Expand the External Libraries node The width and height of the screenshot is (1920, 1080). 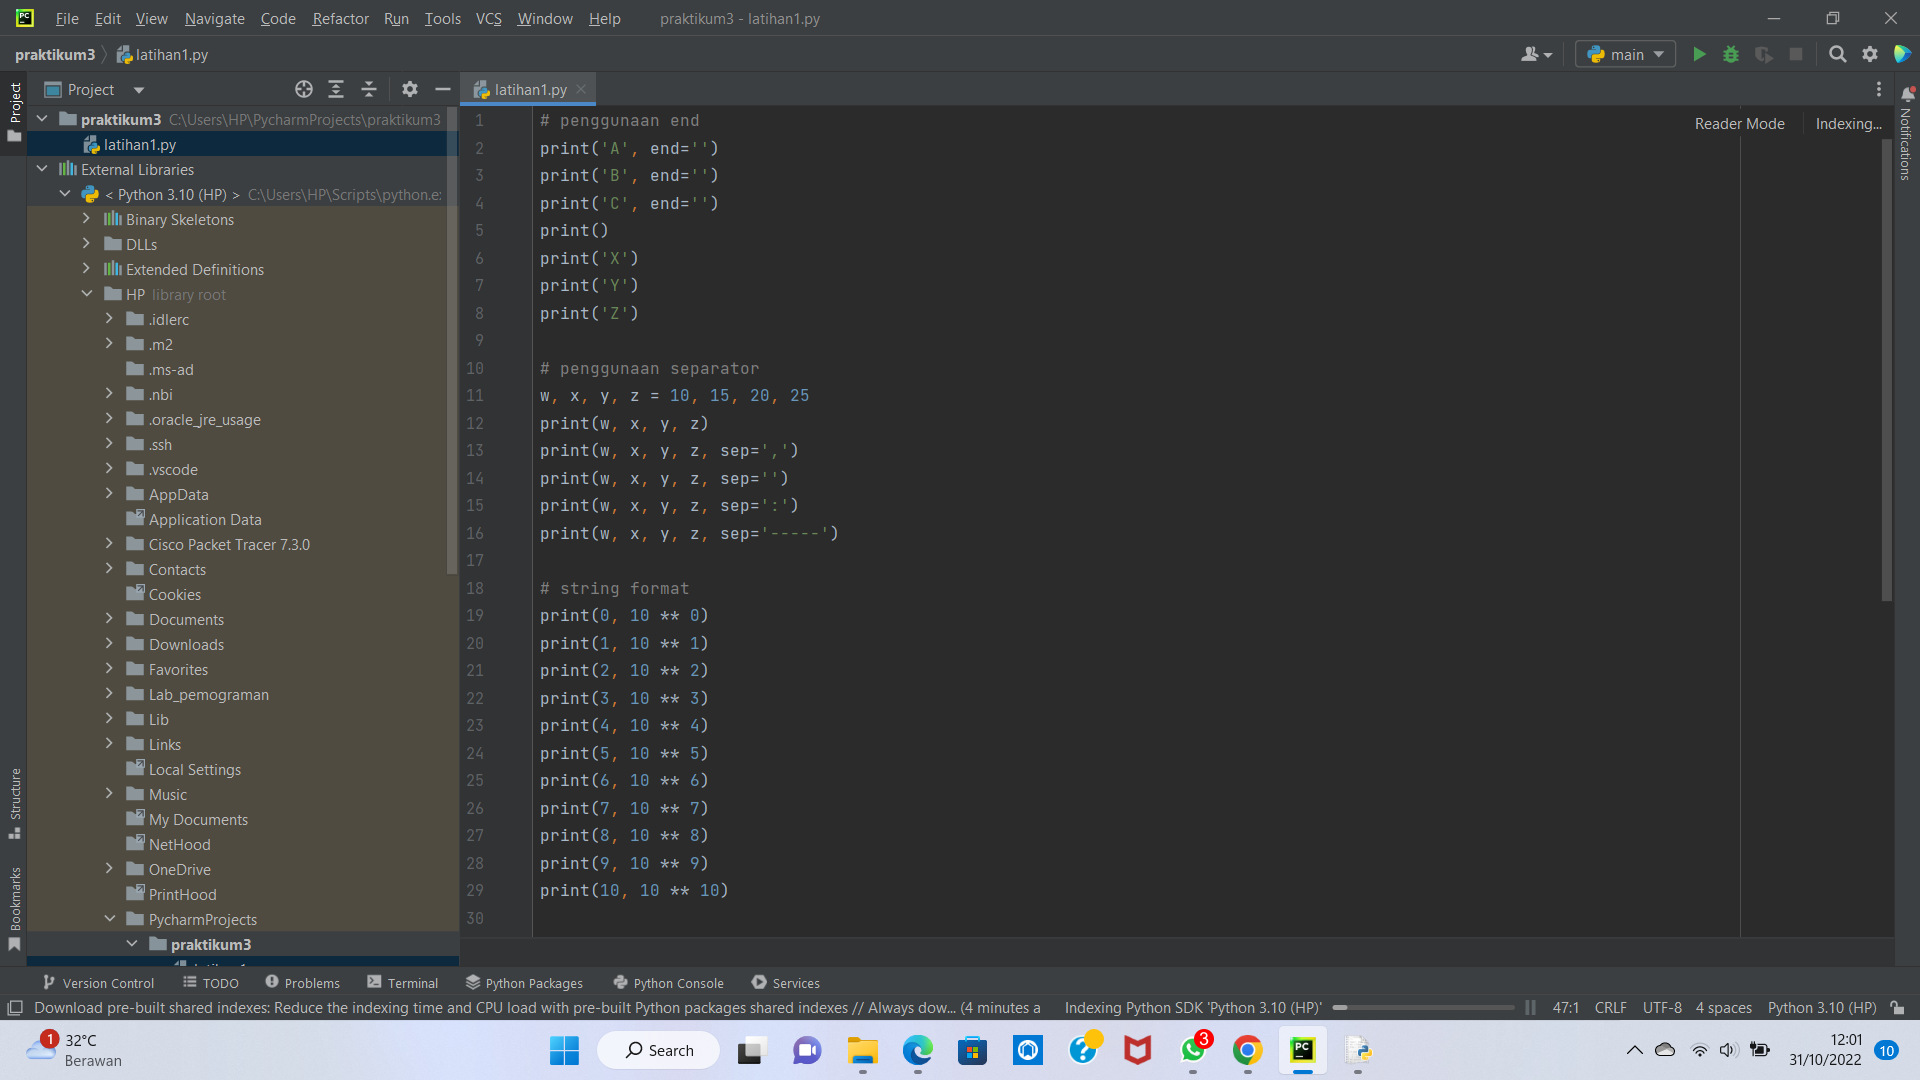tap(42, 169)
